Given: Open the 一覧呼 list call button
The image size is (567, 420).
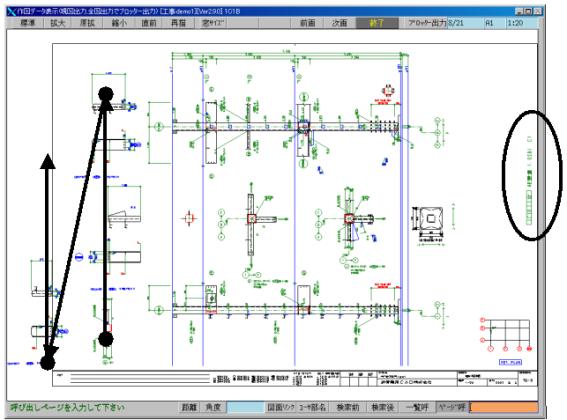Looking at the screenshot, I should pos(417,407).
